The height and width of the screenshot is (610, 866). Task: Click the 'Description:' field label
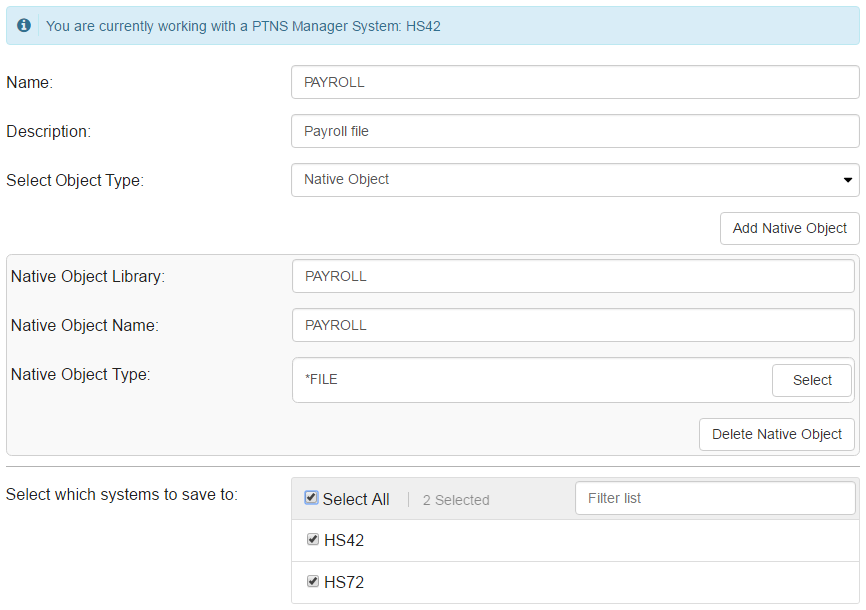point(48,132)
